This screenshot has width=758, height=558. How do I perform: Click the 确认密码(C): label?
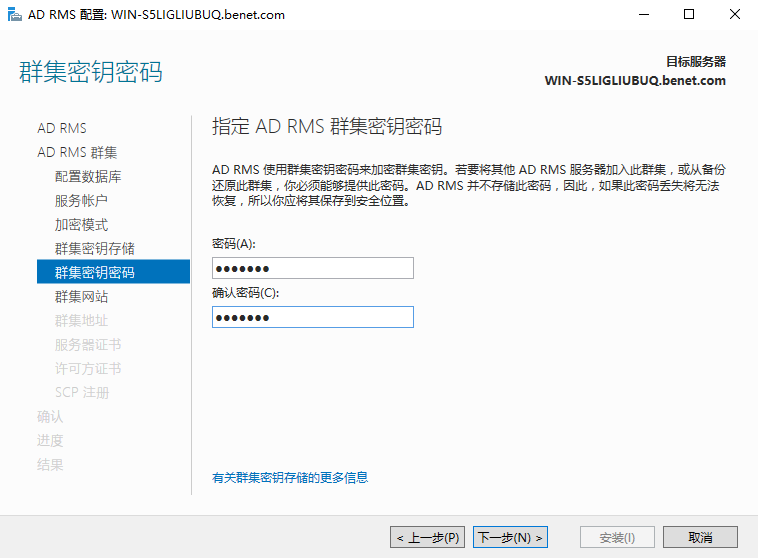click(246, 293)
